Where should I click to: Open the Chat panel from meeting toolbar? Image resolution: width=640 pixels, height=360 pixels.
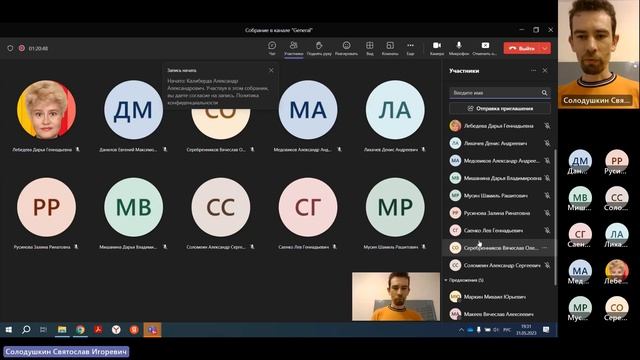(x=272, y=48)
